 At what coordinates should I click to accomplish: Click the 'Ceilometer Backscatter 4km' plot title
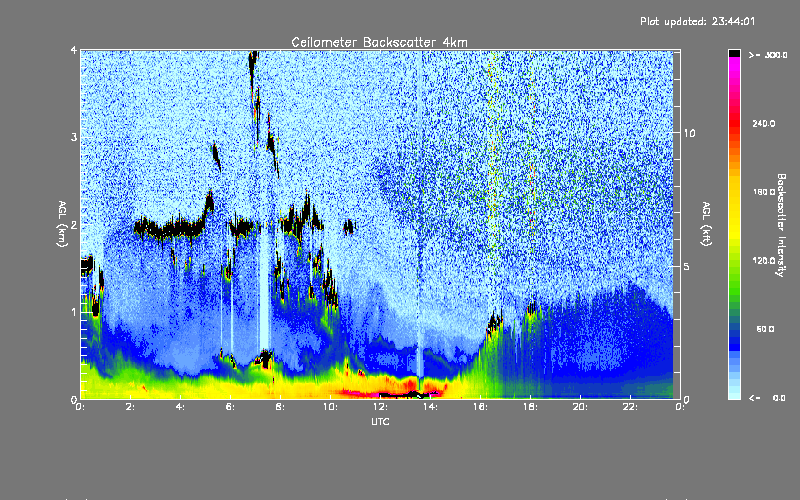point(379,42)
